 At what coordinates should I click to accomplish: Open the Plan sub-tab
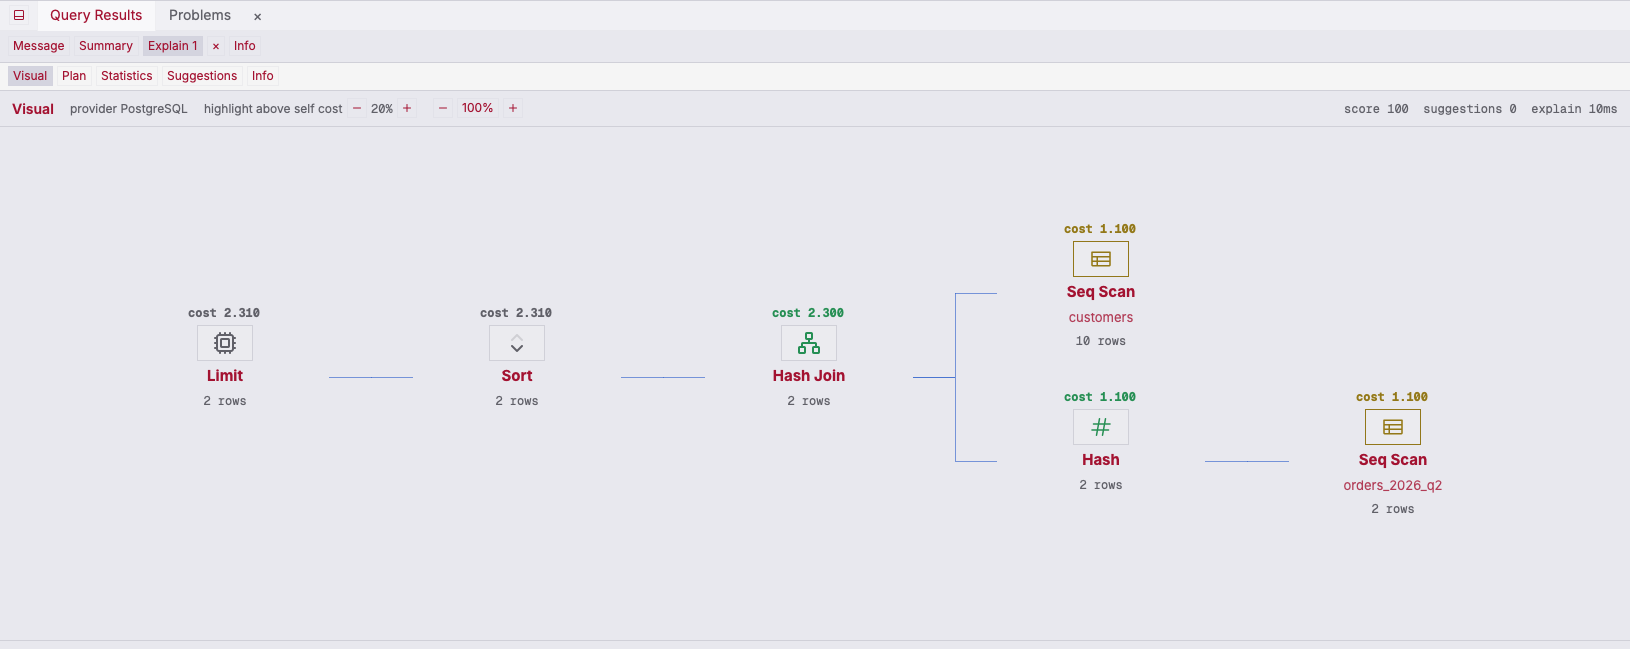click(74, 76)
